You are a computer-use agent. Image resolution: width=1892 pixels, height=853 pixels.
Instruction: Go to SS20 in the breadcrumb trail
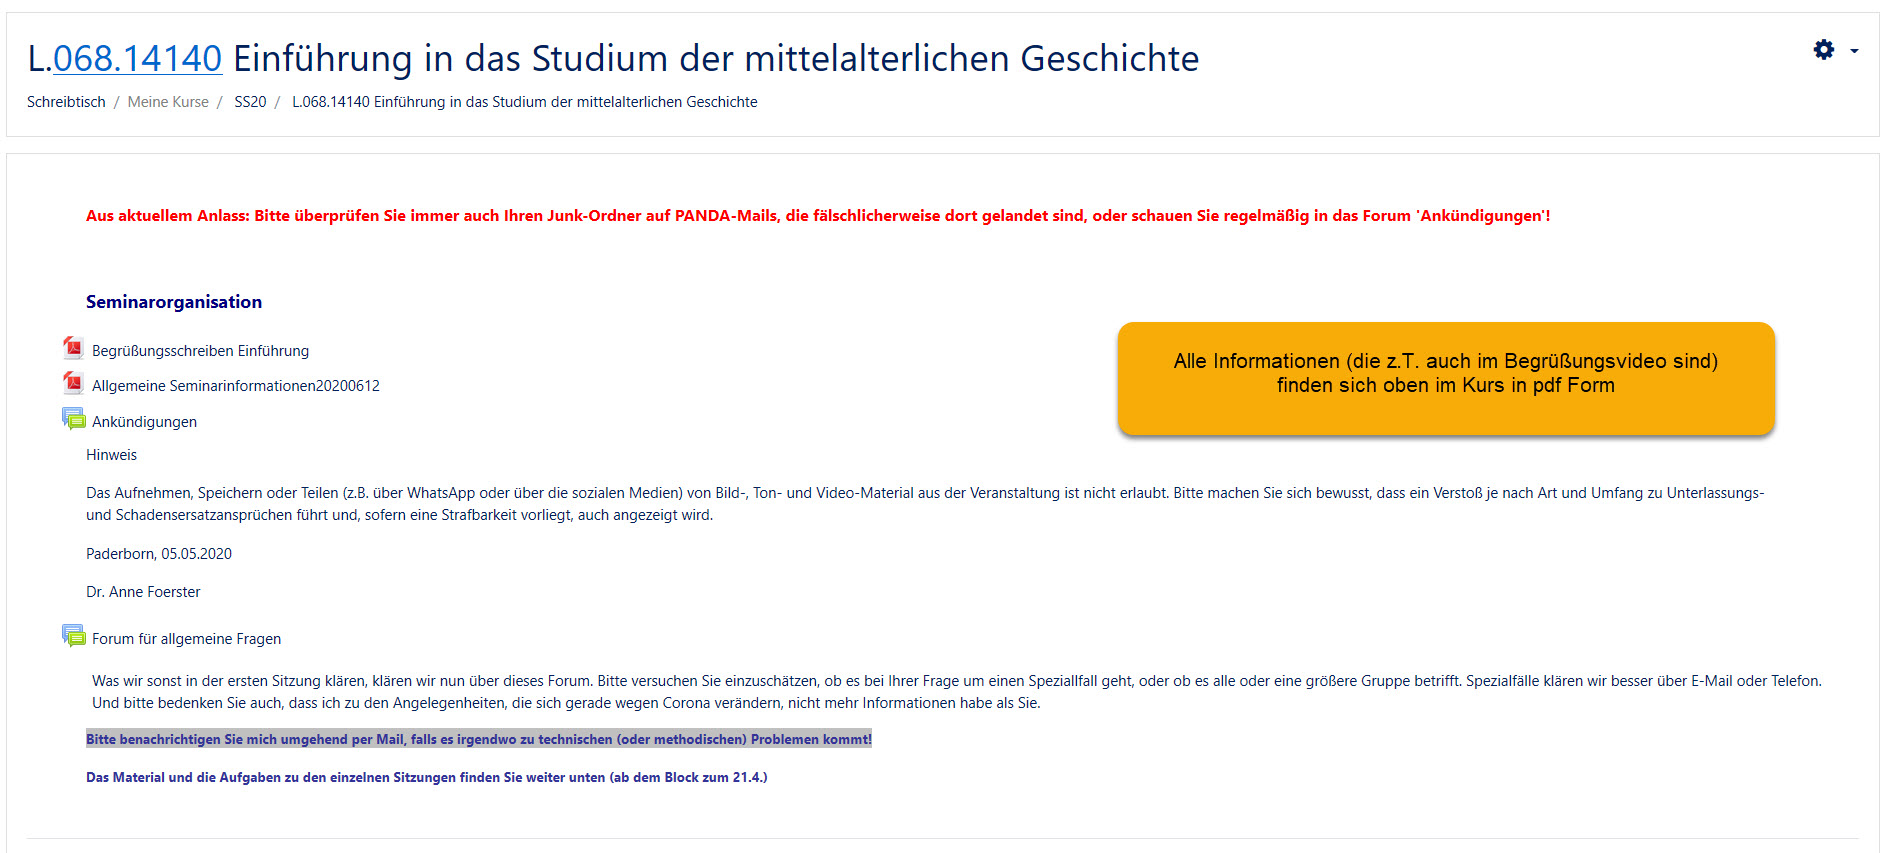point(250,102)
